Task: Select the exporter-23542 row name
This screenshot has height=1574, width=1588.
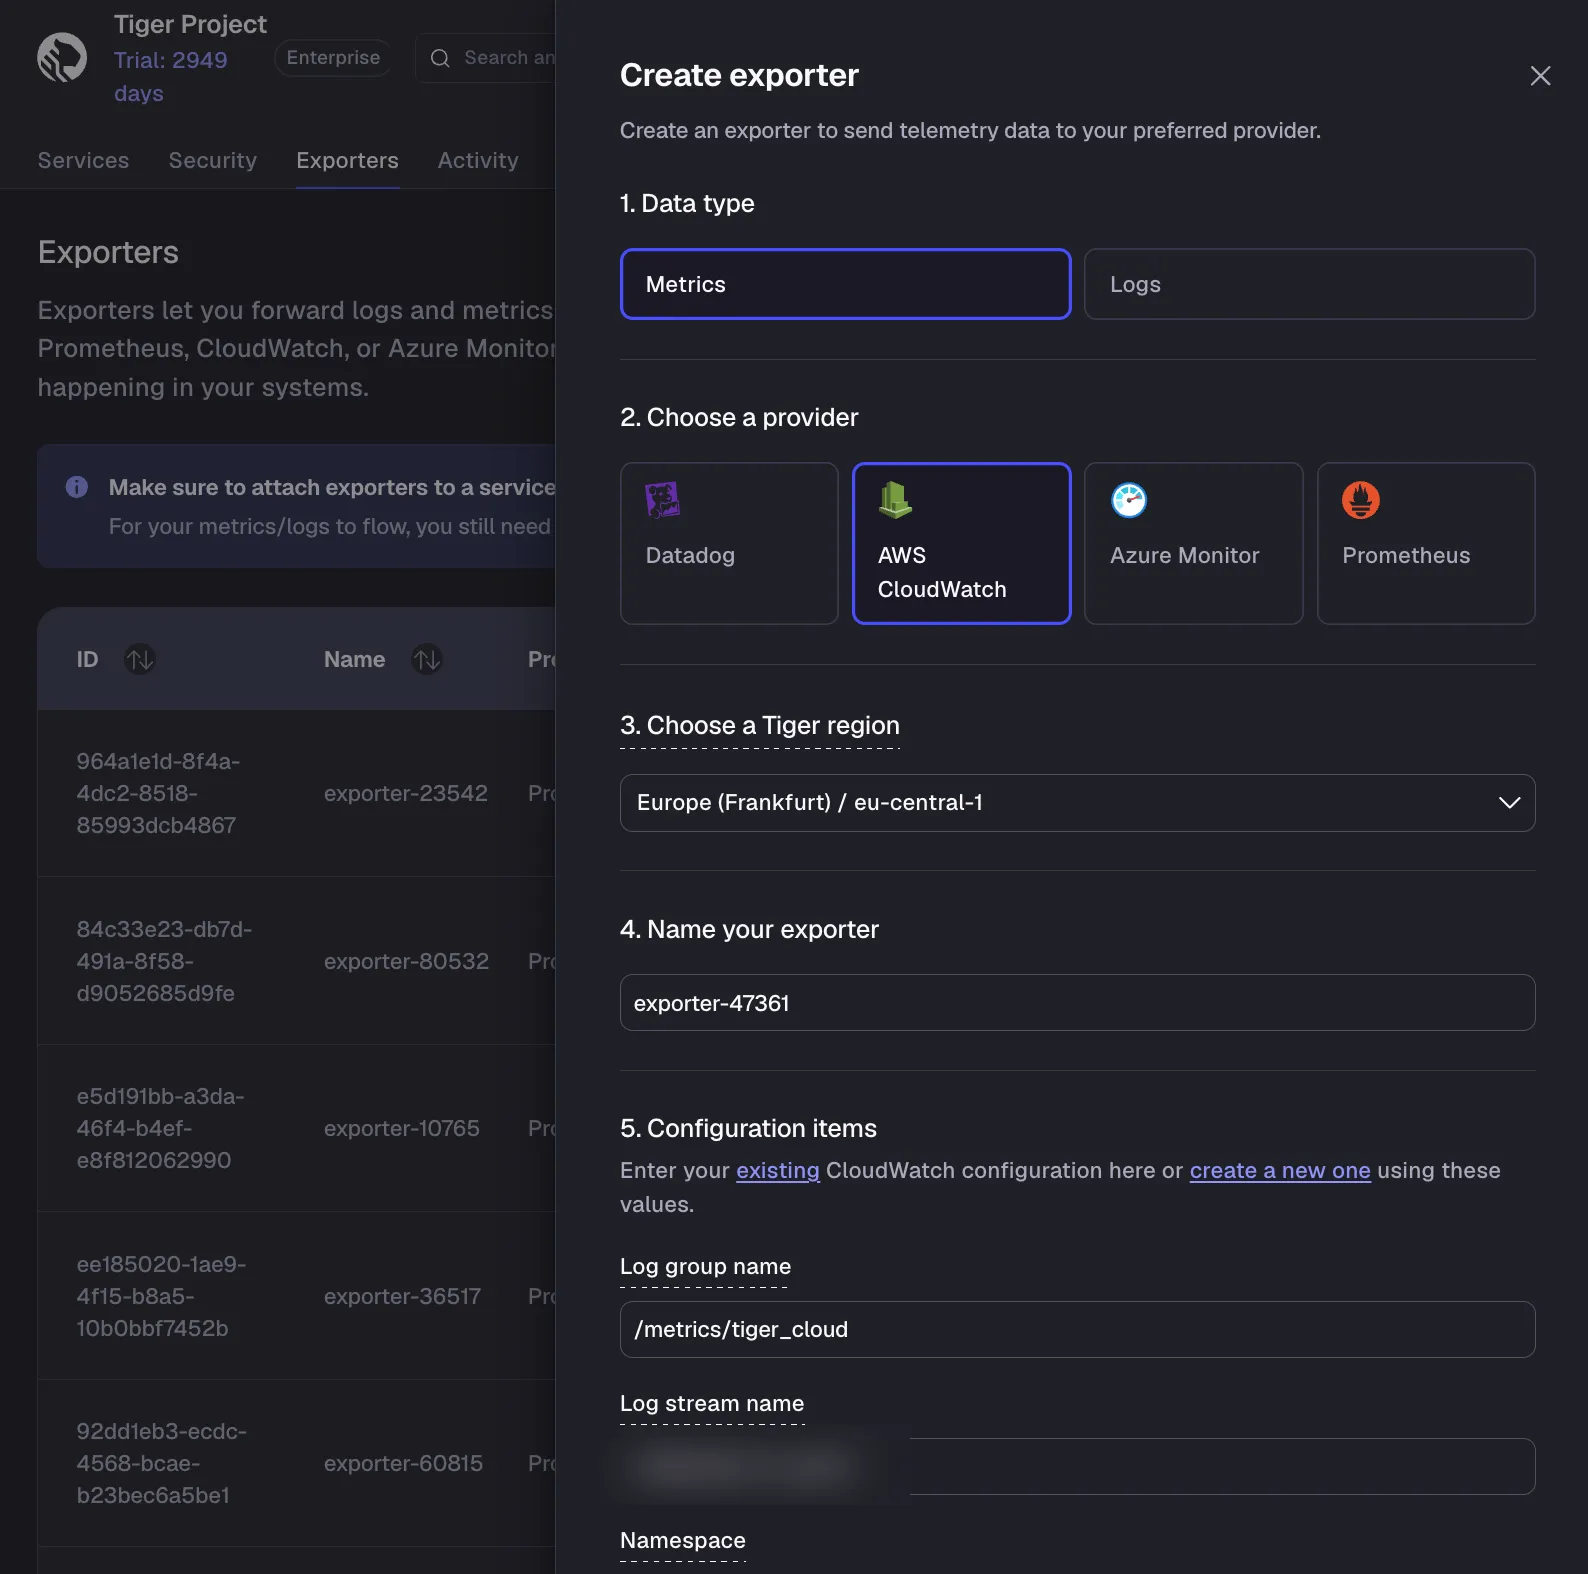Action: coord(405,794)
